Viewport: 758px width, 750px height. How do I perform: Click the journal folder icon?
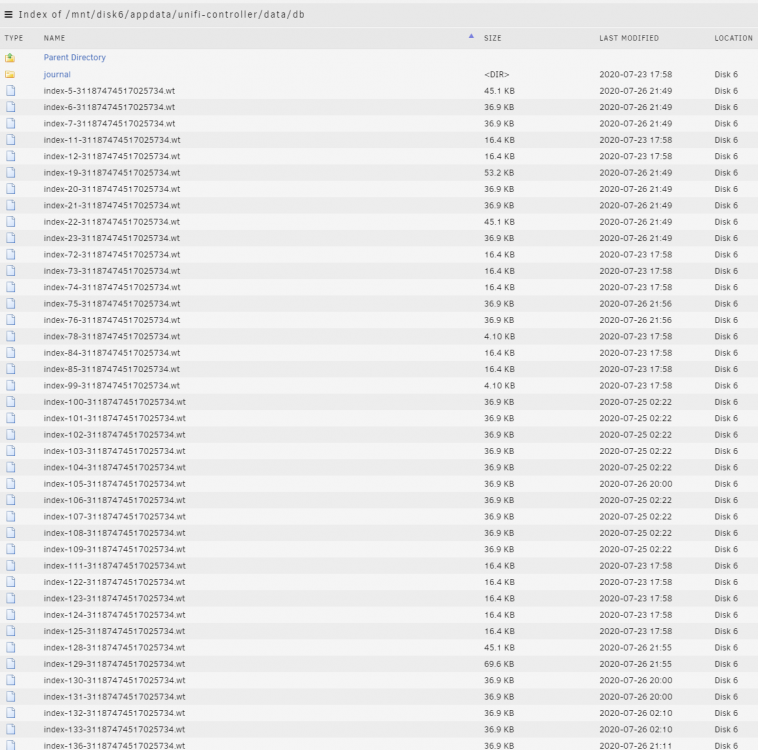tap(10, 74)
